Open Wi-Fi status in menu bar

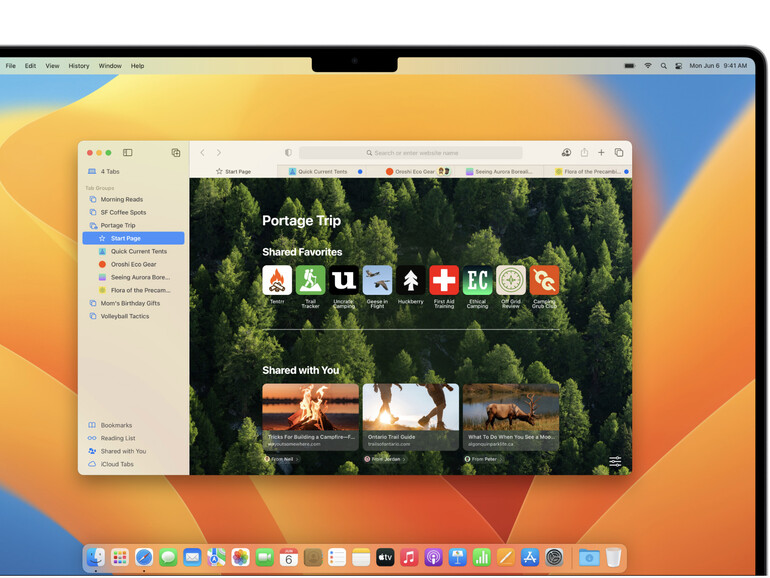click(648, 66)
